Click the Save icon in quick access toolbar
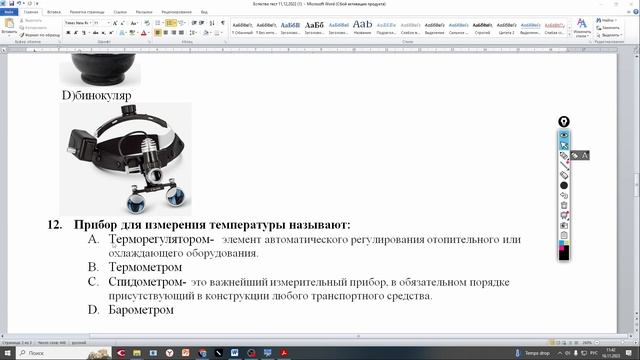 click(x=11, y=3)
